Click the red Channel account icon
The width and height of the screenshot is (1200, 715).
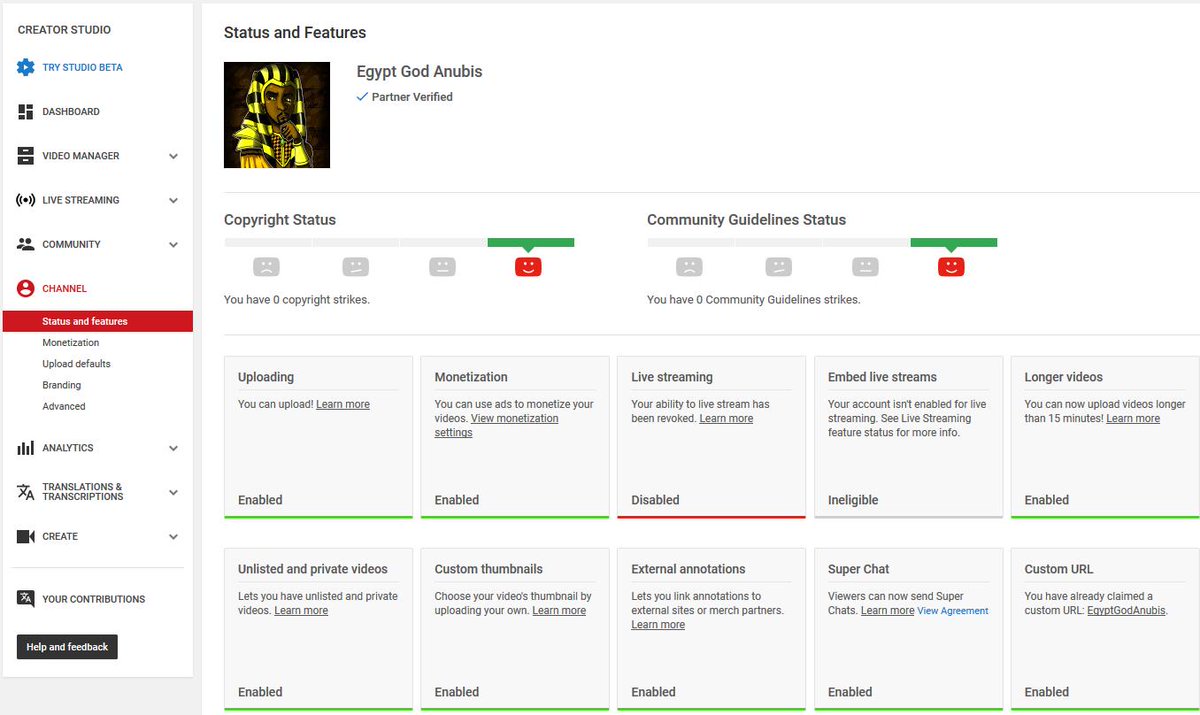coord(26,288)
